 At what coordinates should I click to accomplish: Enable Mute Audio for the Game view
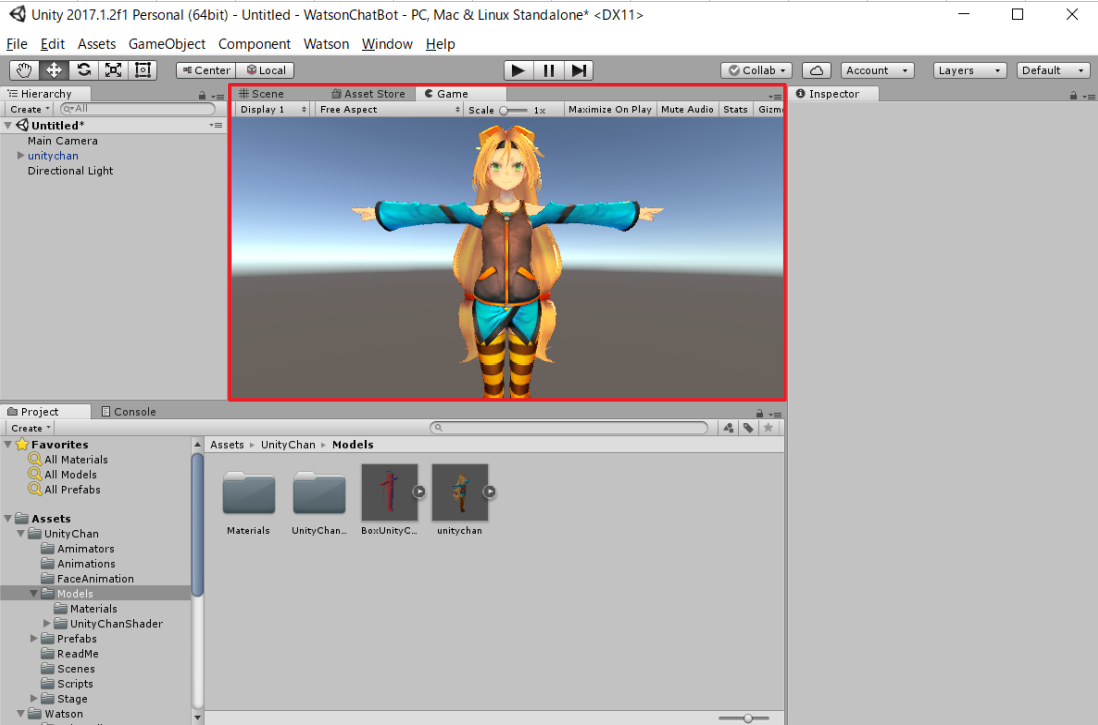coord(687,109)
